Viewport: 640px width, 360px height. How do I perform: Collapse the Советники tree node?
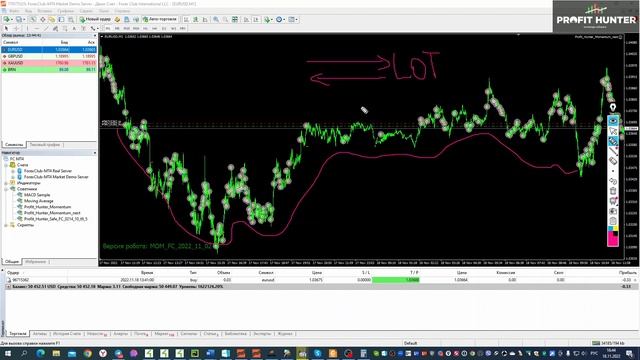(6, 189)
